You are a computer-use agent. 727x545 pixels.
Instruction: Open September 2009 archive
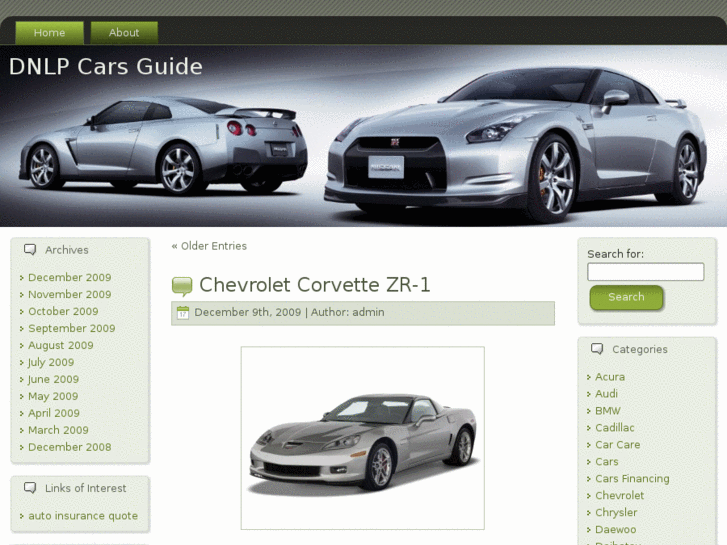(72, 328)
